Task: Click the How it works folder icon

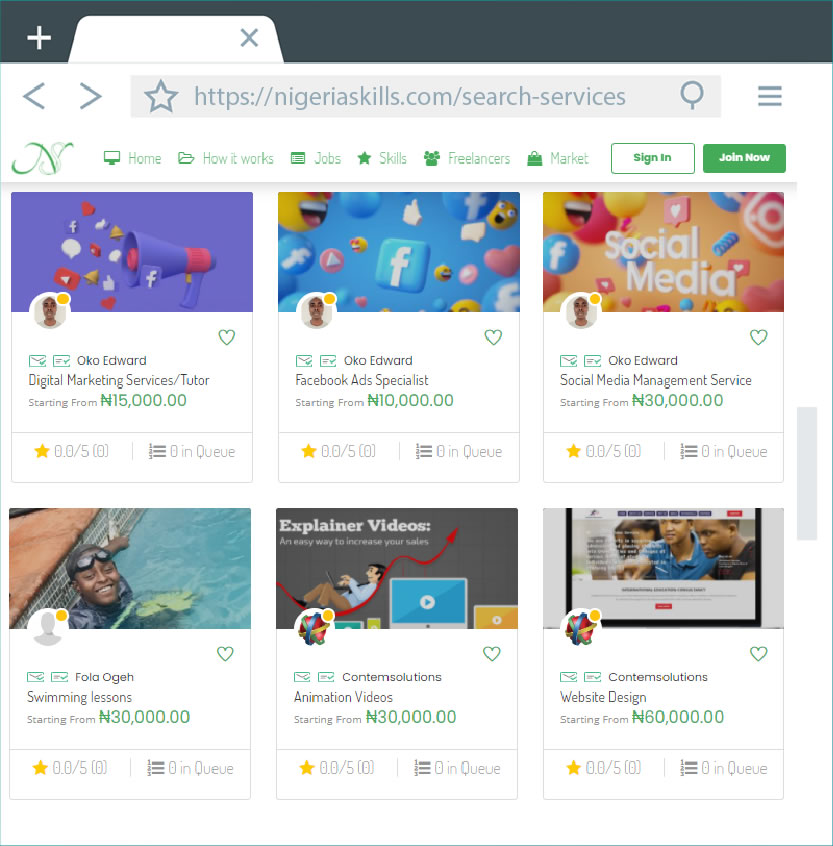Action: pyautogui.click(x=185, y=157)
